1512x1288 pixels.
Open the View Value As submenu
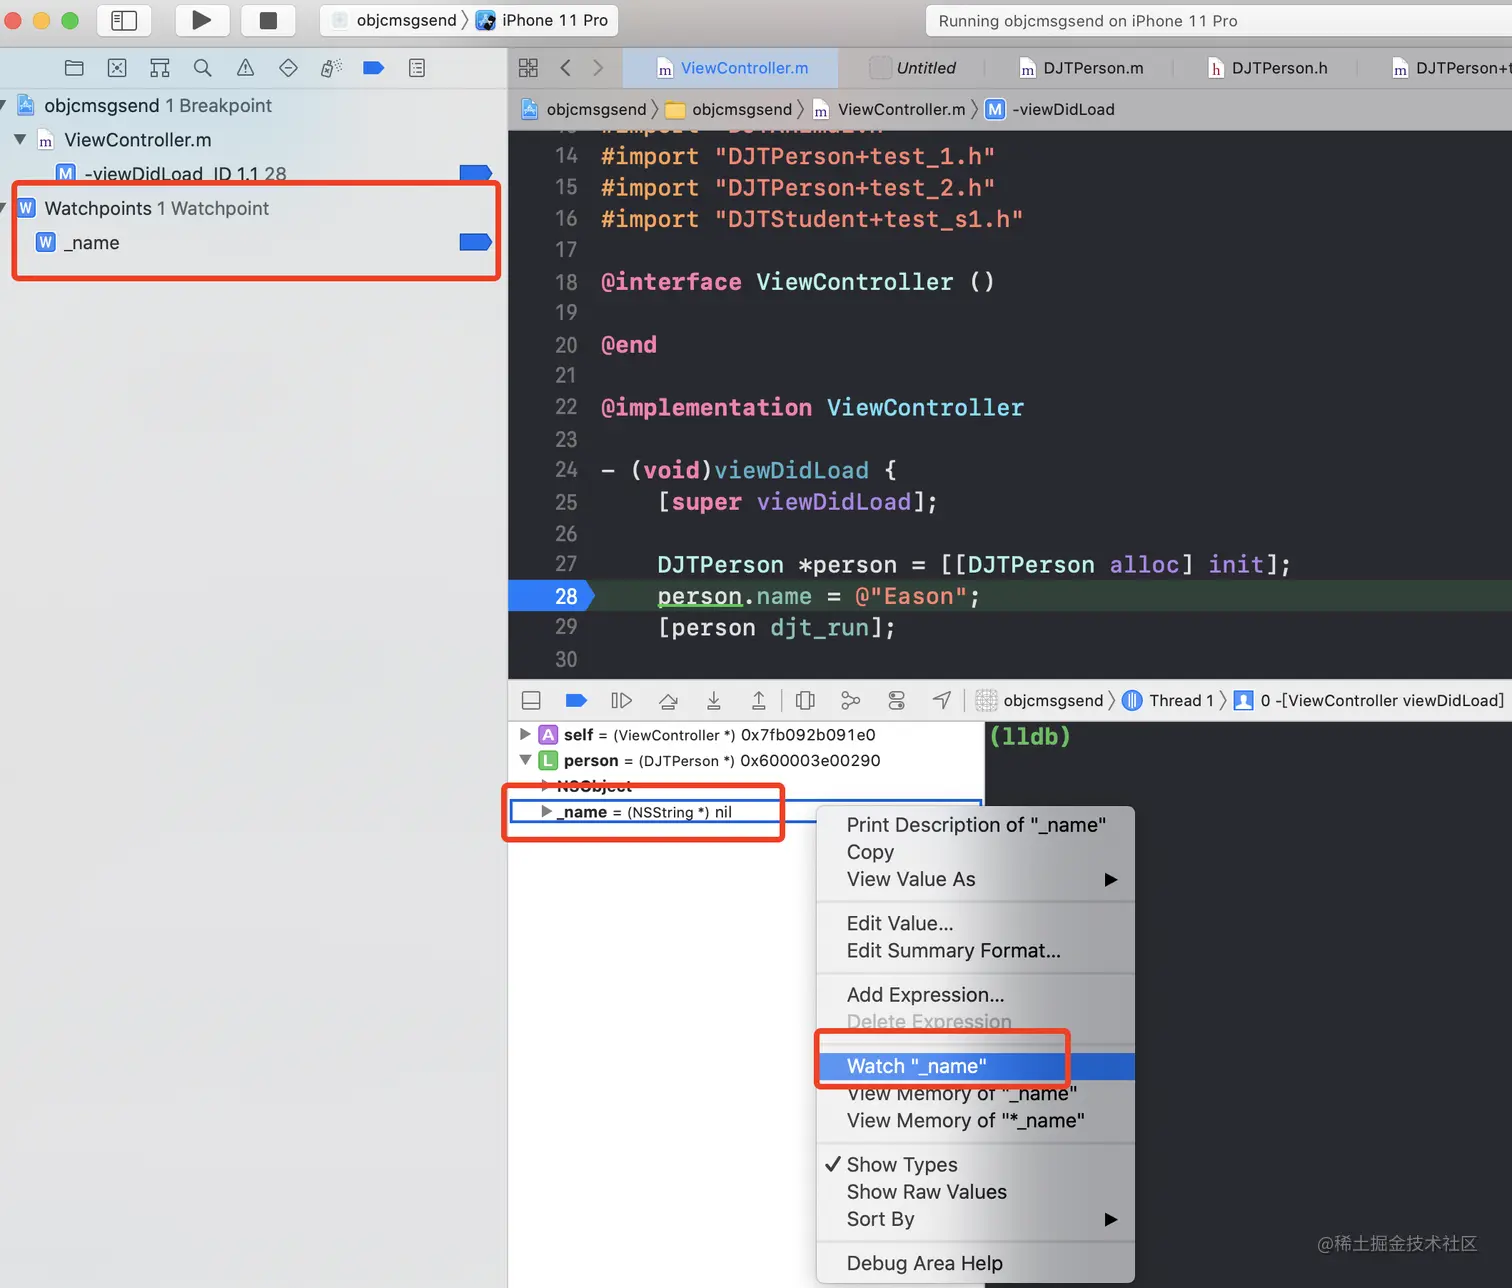pos(976,879)
